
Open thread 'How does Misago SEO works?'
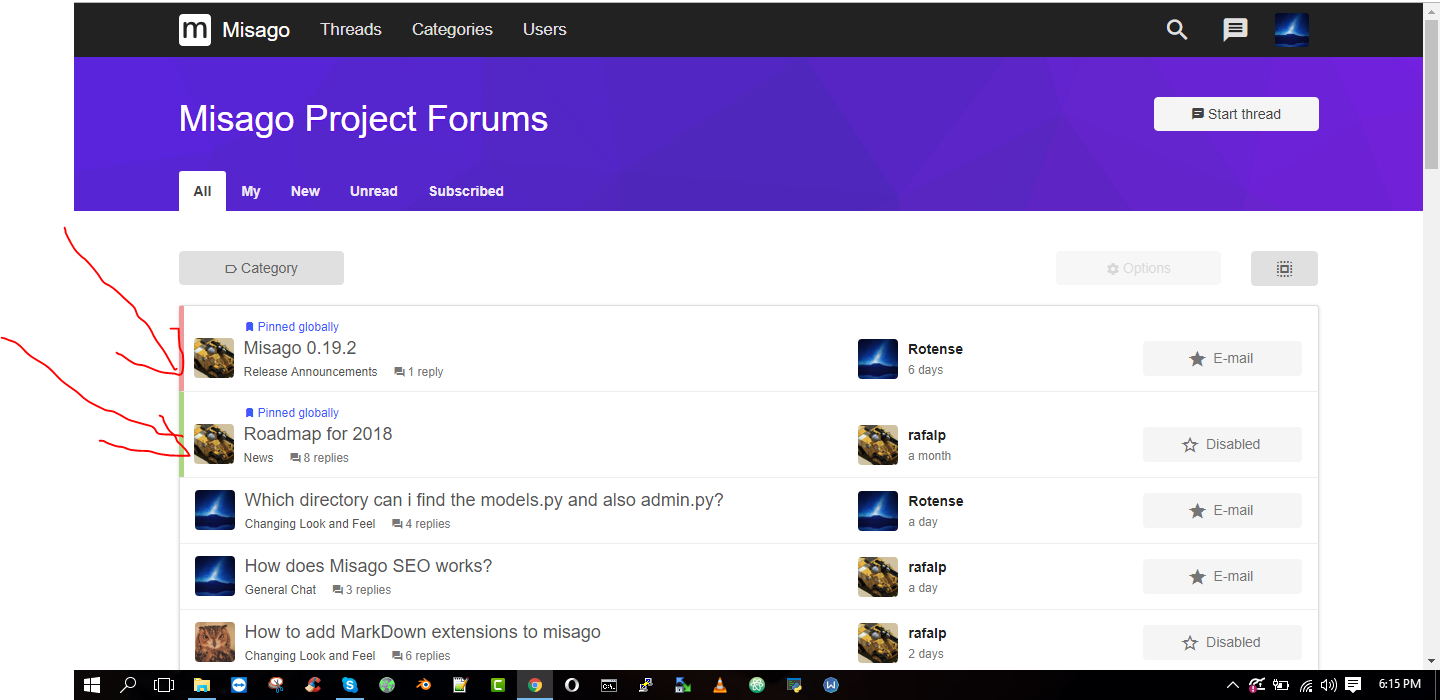point(368,566)
